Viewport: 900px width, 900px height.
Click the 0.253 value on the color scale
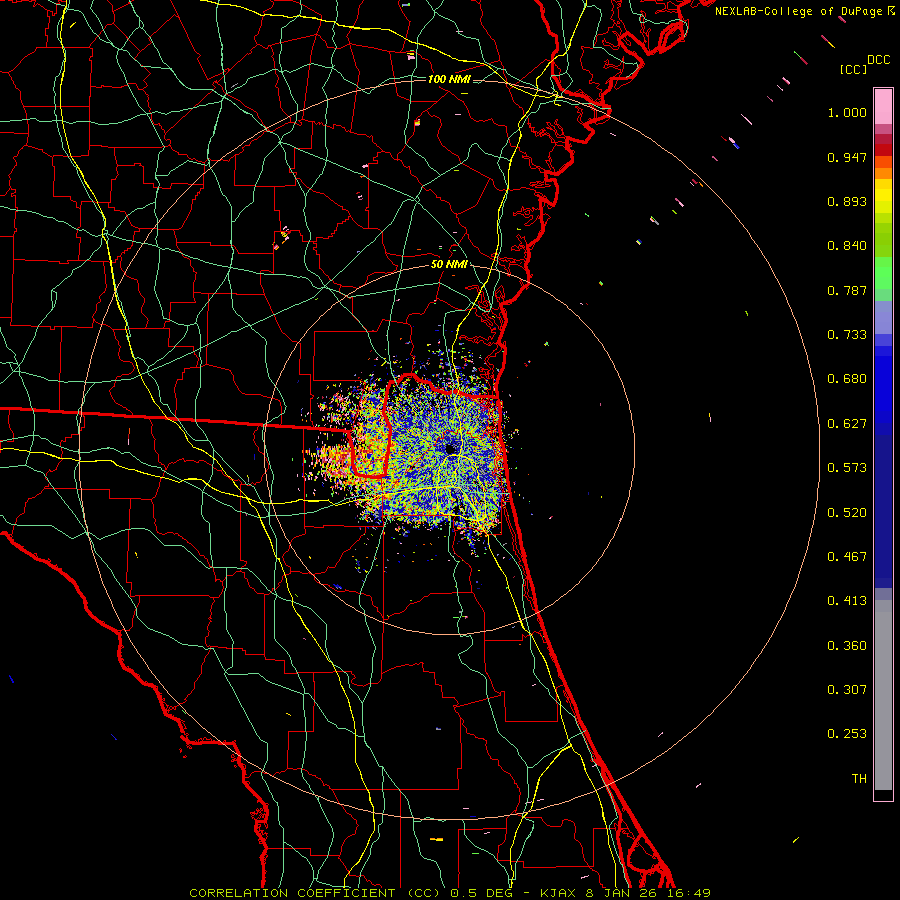[847, 734]
